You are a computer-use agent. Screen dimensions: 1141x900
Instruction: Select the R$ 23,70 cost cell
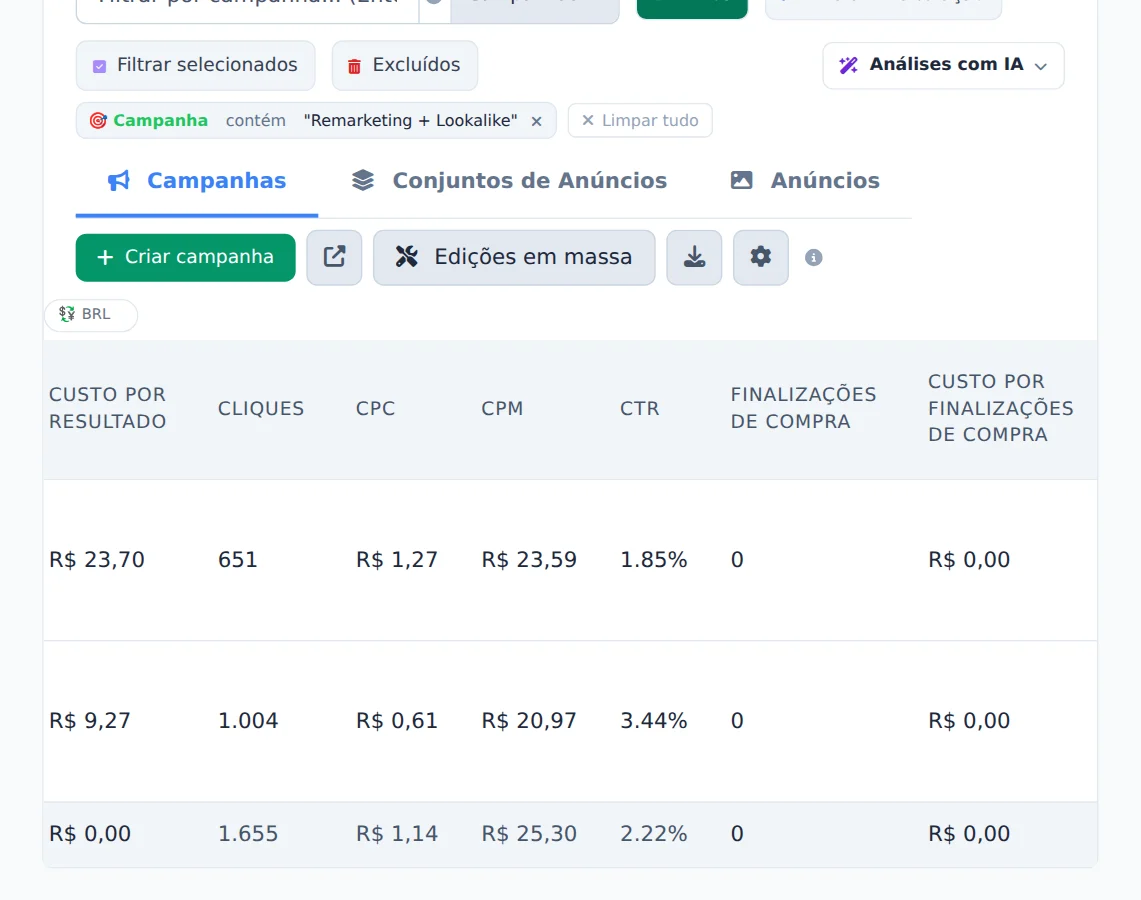pos(97,560)
